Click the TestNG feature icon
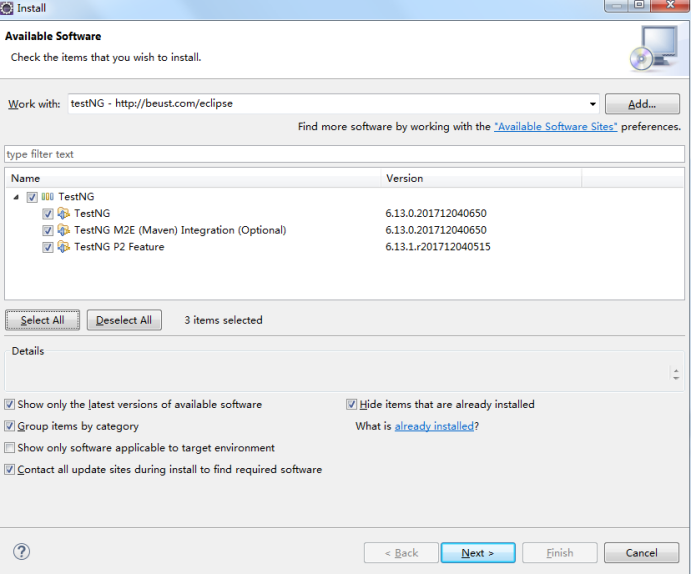 [64, 214]
